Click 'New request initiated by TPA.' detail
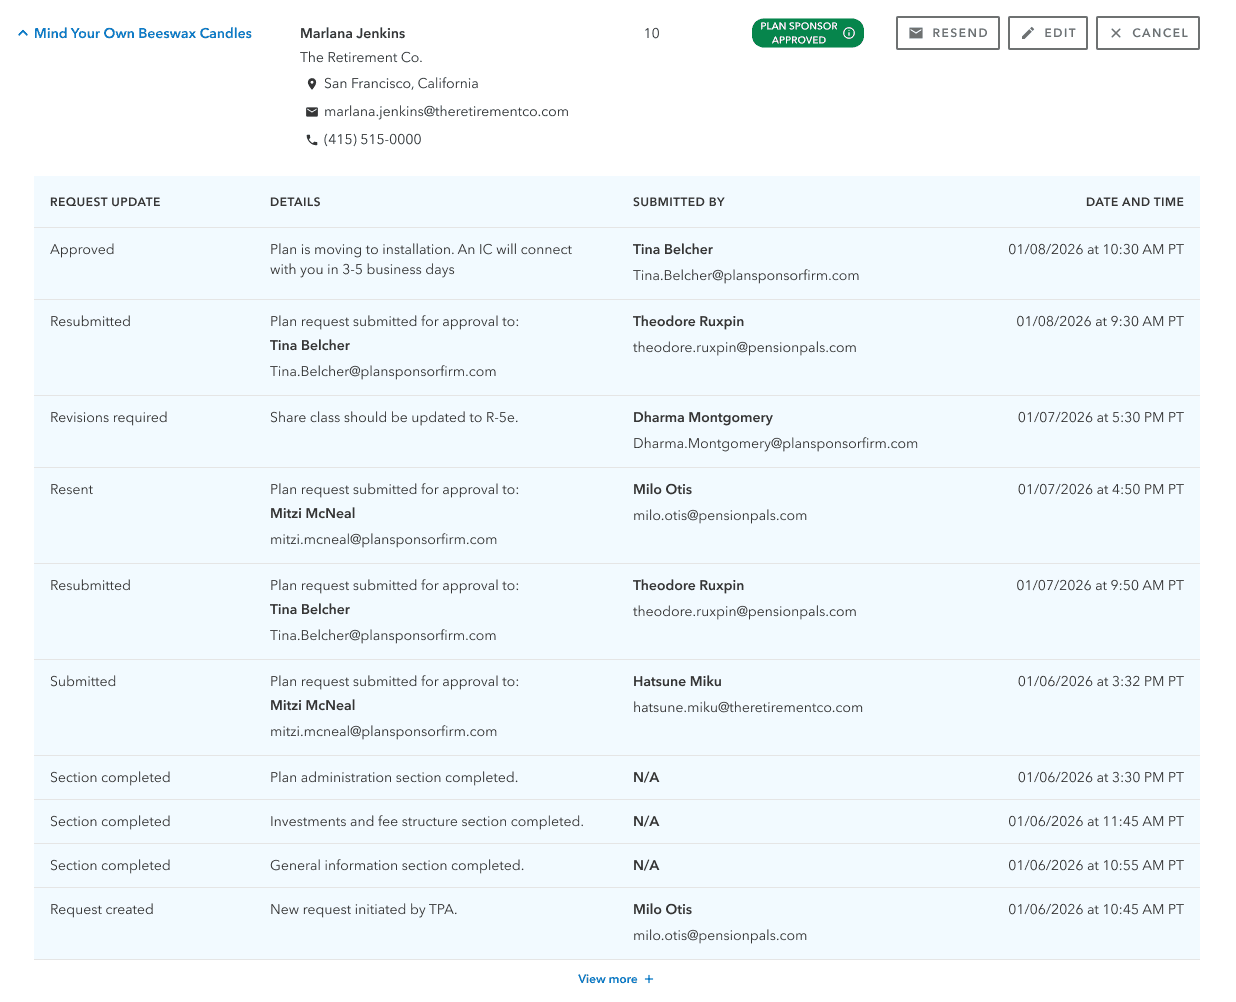The image size is (1236, 1002). point(364,910)
